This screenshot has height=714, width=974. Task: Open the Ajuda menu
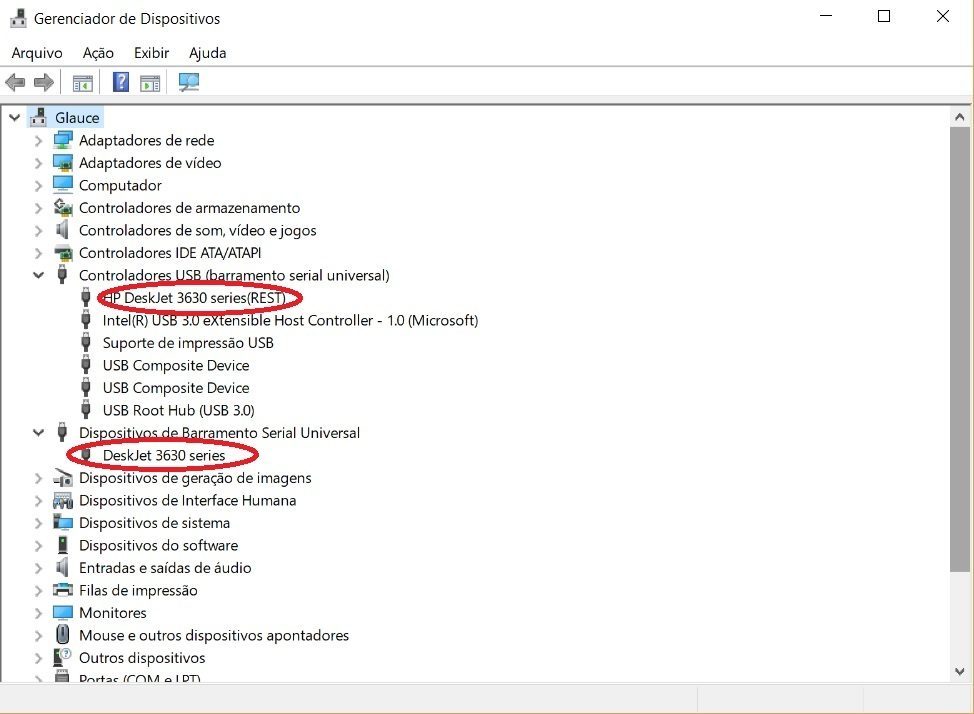pos(207,53)
